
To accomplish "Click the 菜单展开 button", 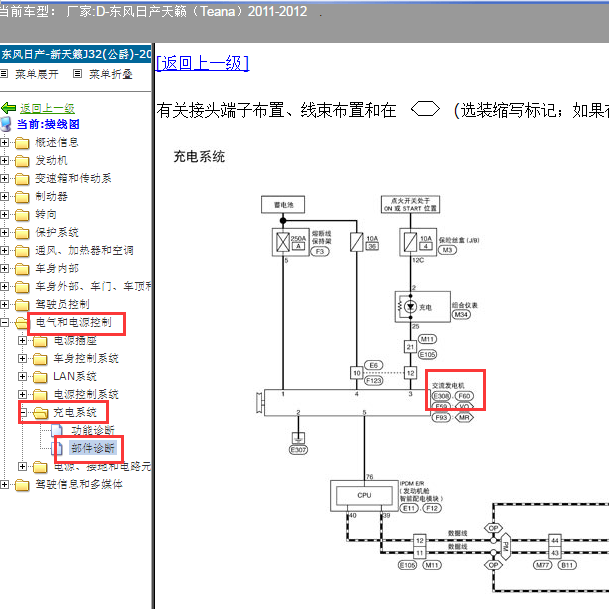I will (x=37, y=74).
